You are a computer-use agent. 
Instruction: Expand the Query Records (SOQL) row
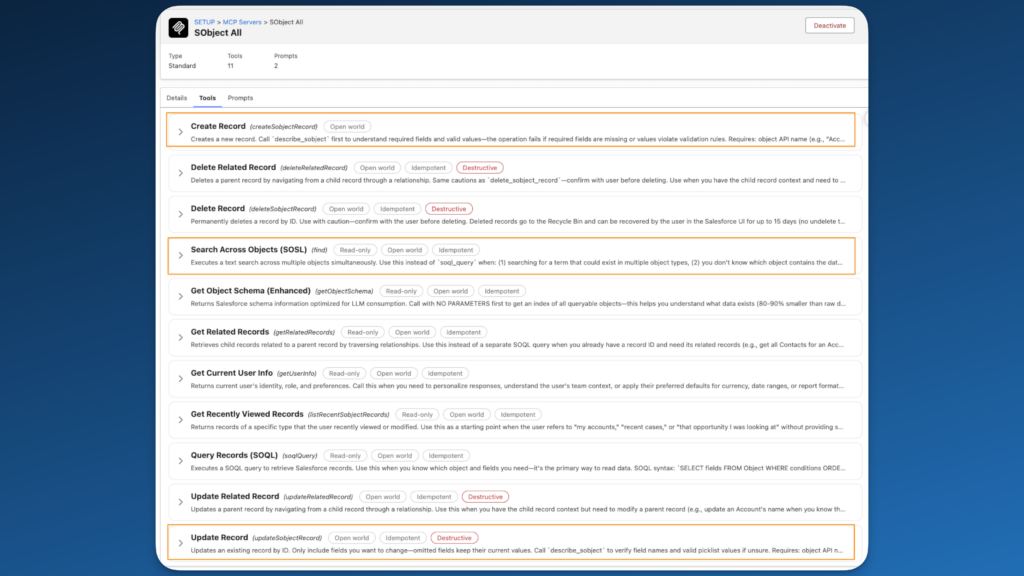(x=181, y=461)
